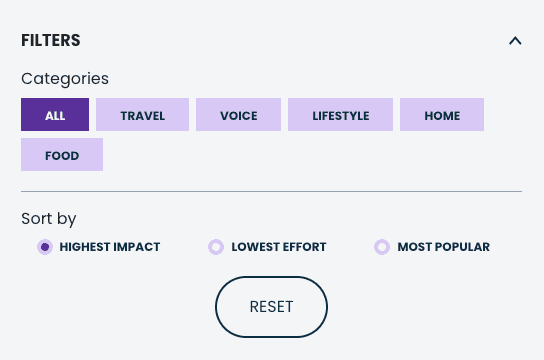The height and width of the screenshot is (360, 544).
Task: Reset all filters with the RESET button
Action: coord(271,307)
